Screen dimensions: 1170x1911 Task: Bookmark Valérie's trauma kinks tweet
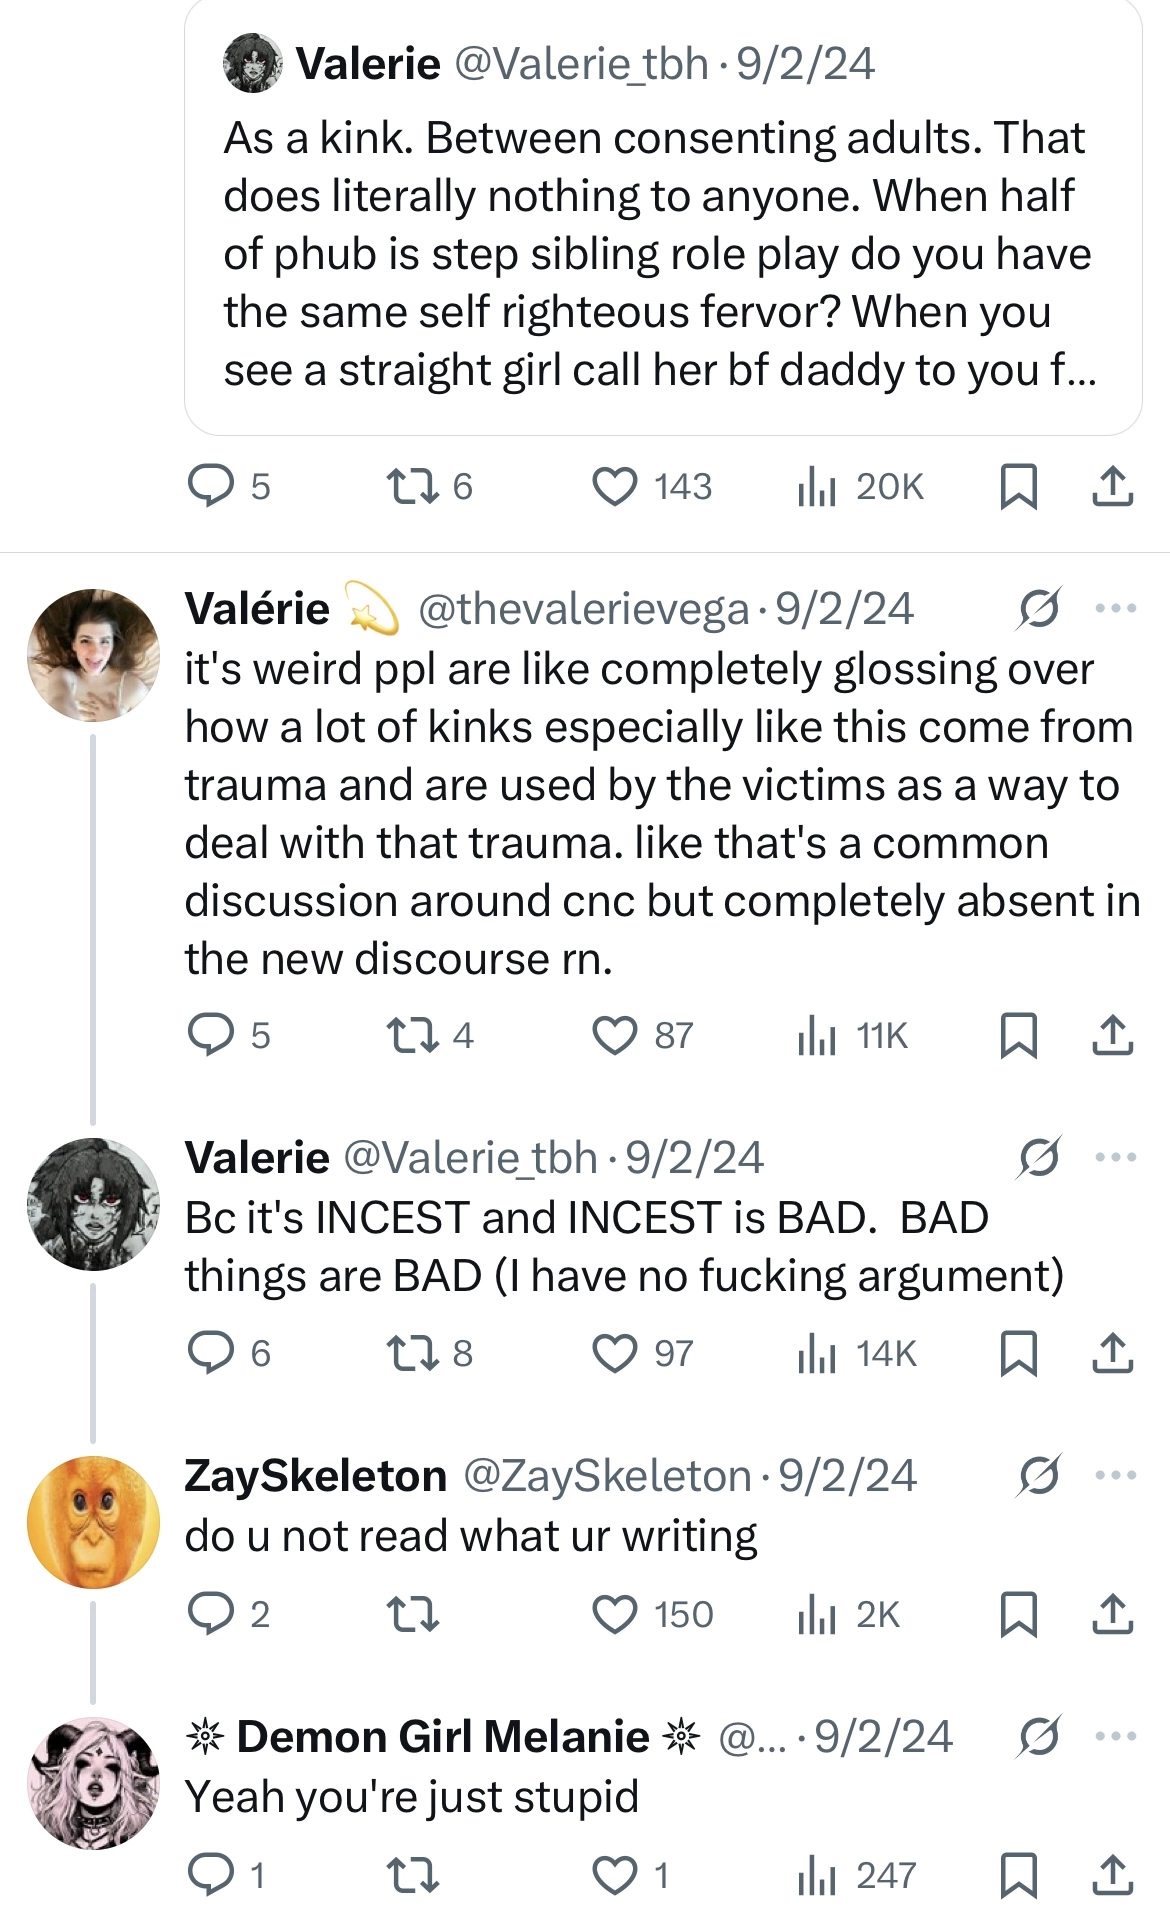click(1018, 1035)
